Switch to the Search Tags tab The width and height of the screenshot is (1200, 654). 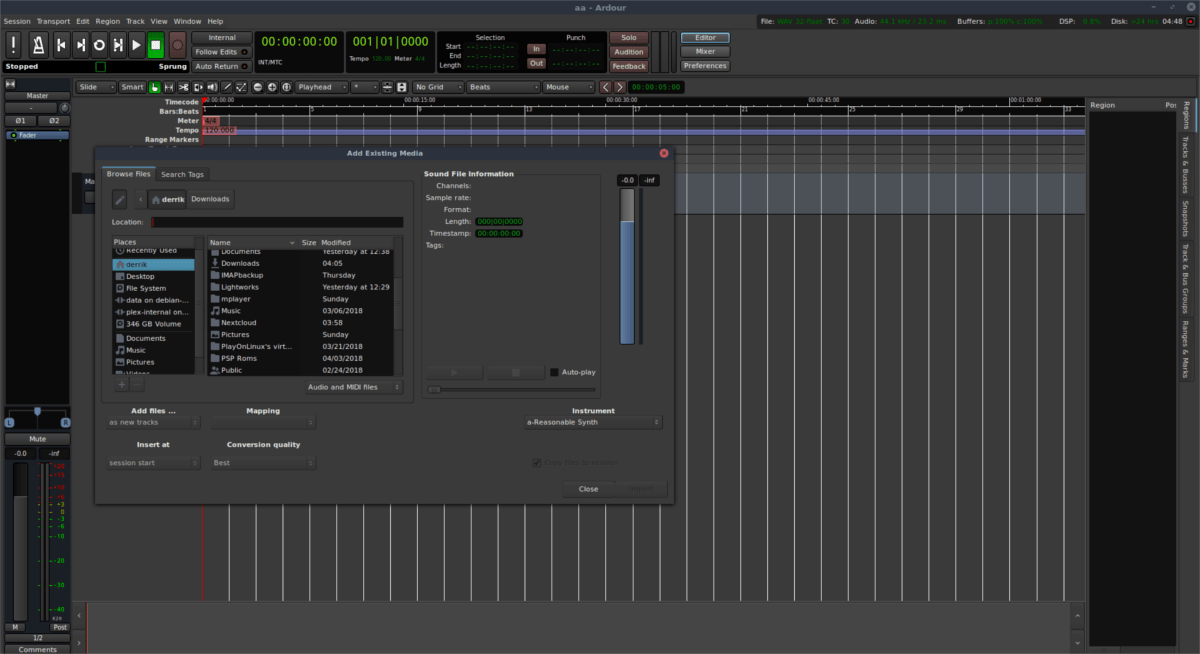[x=182, y=174]
